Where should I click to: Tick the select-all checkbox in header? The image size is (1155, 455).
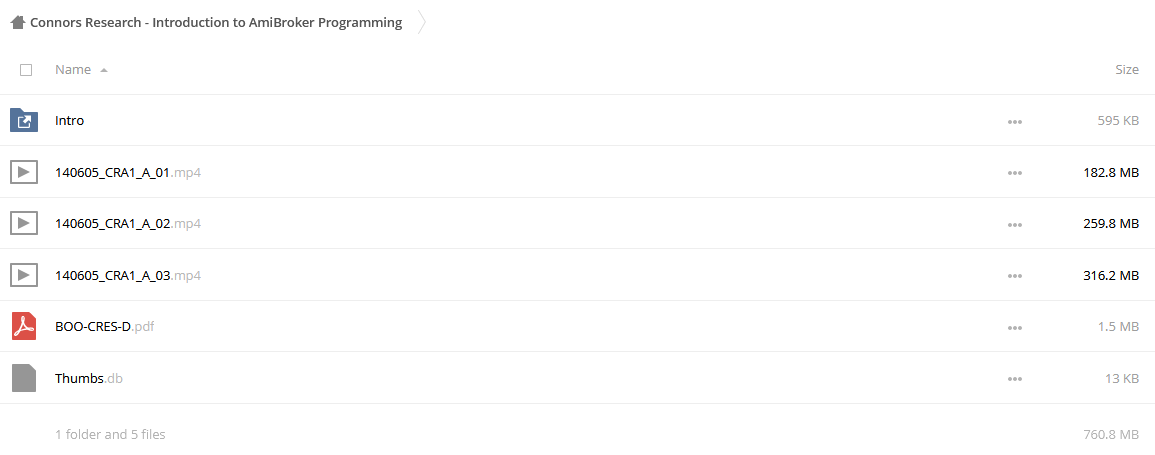[x=26, y=70]
